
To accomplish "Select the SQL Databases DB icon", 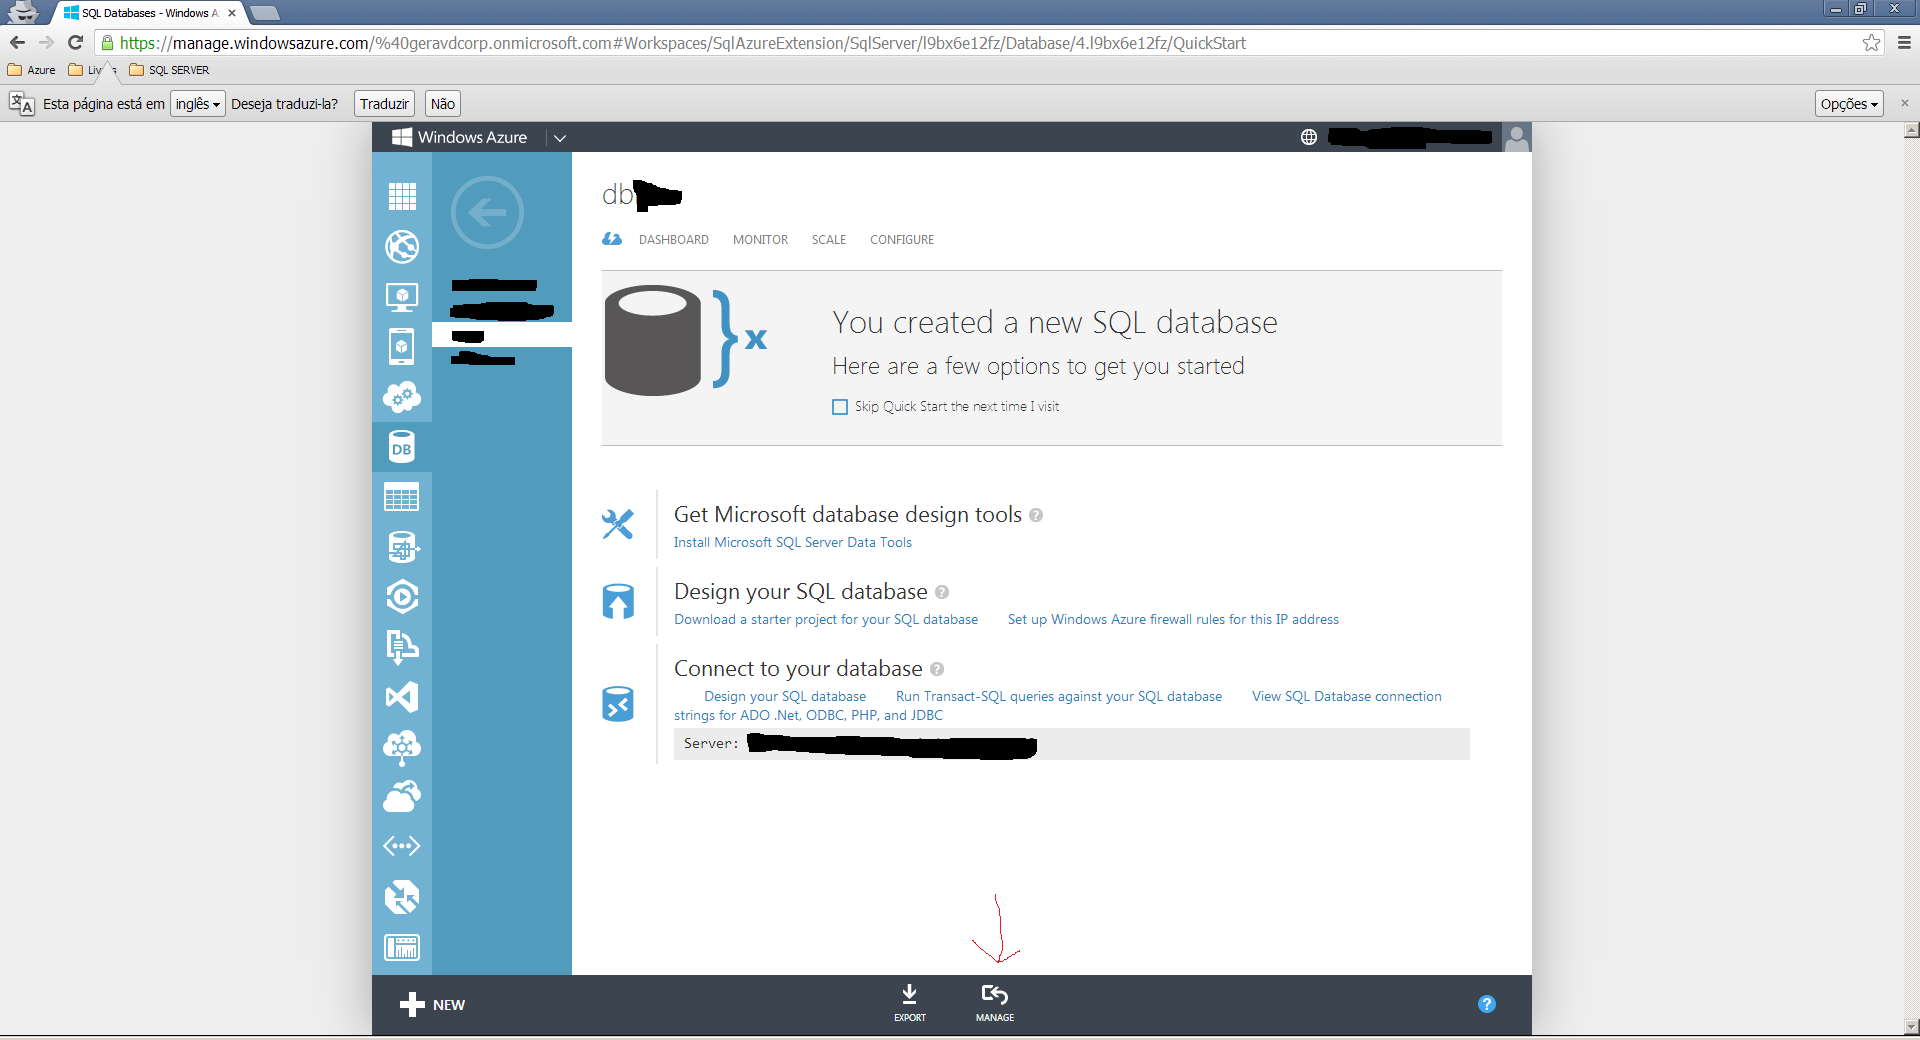I will 402,447.
